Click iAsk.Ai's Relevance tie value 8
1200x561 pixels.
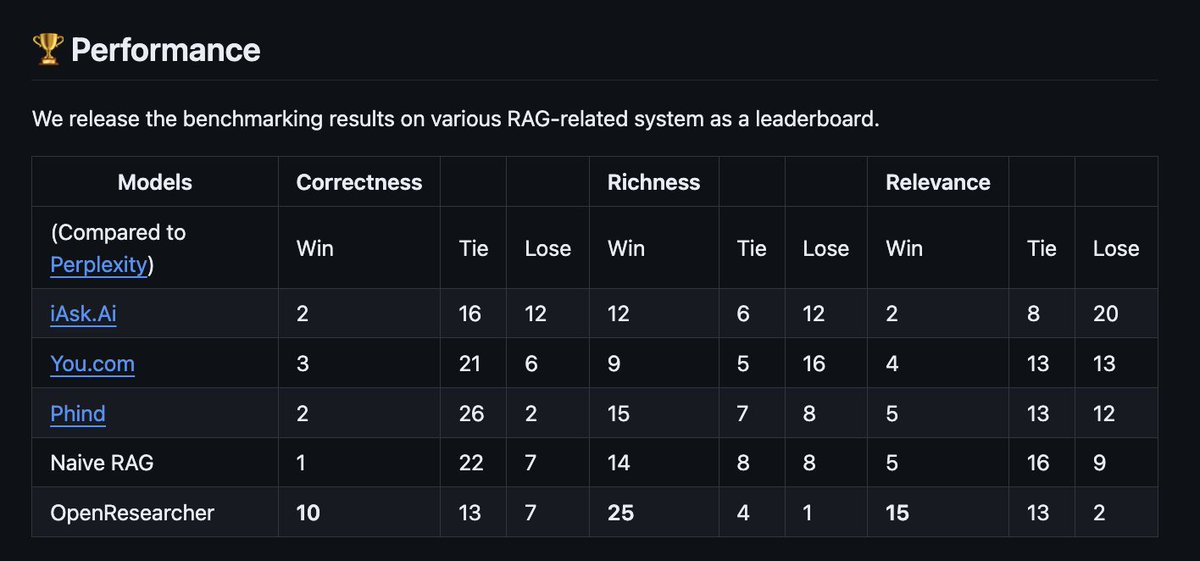pyautogui.click(x=1033, y=314)
